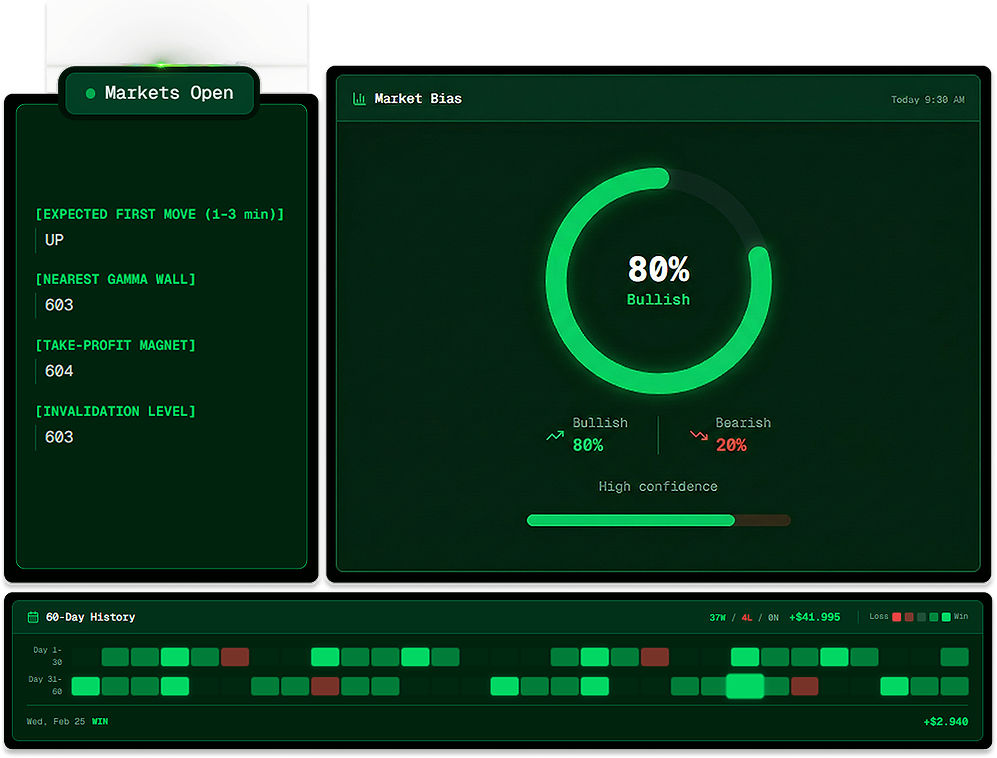The height and width of the screenshot is (758, 997).
Task: Click the Market Bias bar chart icon
Action: (359, 99)
